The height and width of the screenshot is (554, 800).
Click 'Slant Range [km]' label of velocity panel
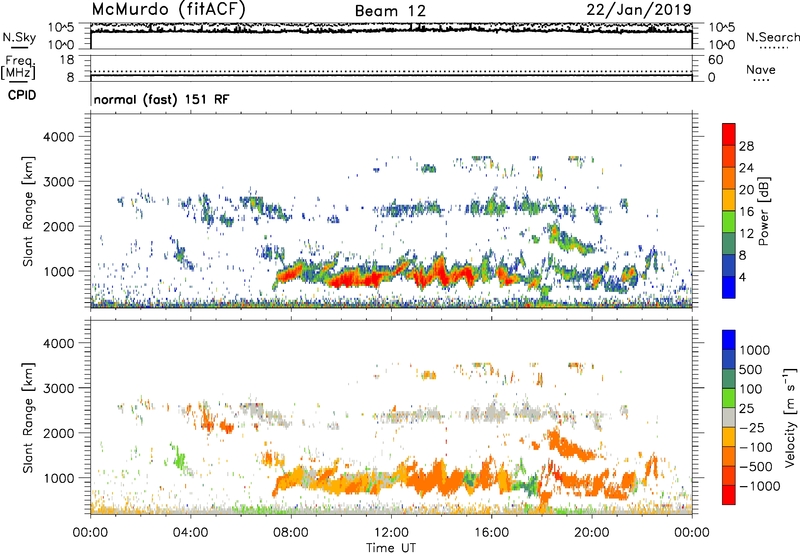tap(28, 418)
